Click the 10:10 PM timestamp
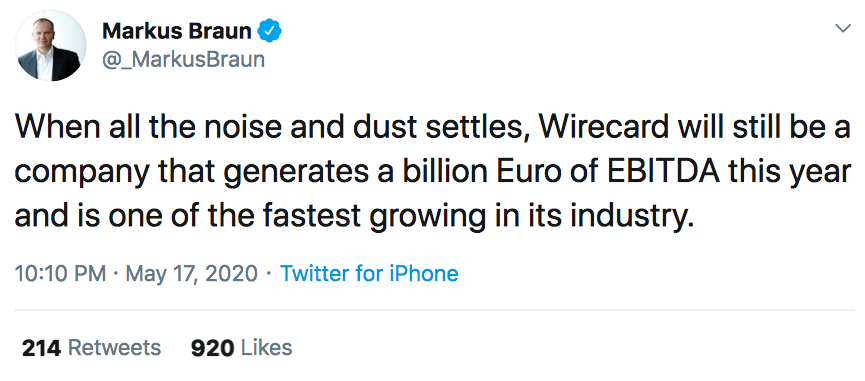Image resolution: width=865 pixels, height=381 pixels. [60, 273]
